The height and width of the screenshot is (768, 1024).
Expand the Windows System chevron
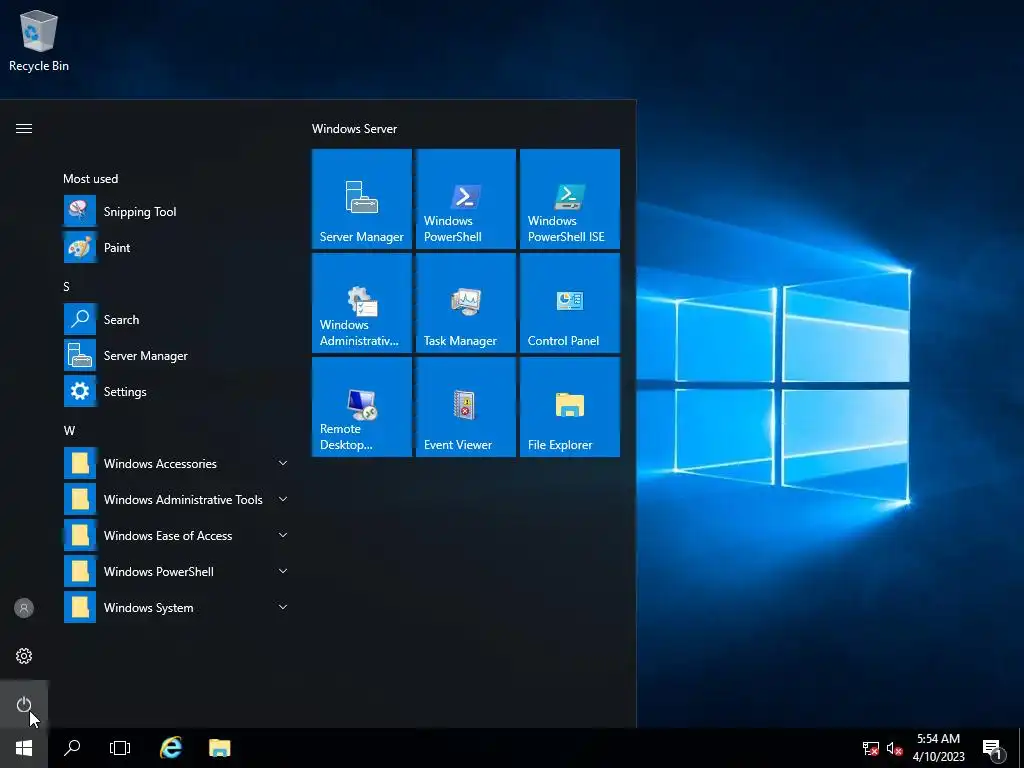tap(283, 607)
